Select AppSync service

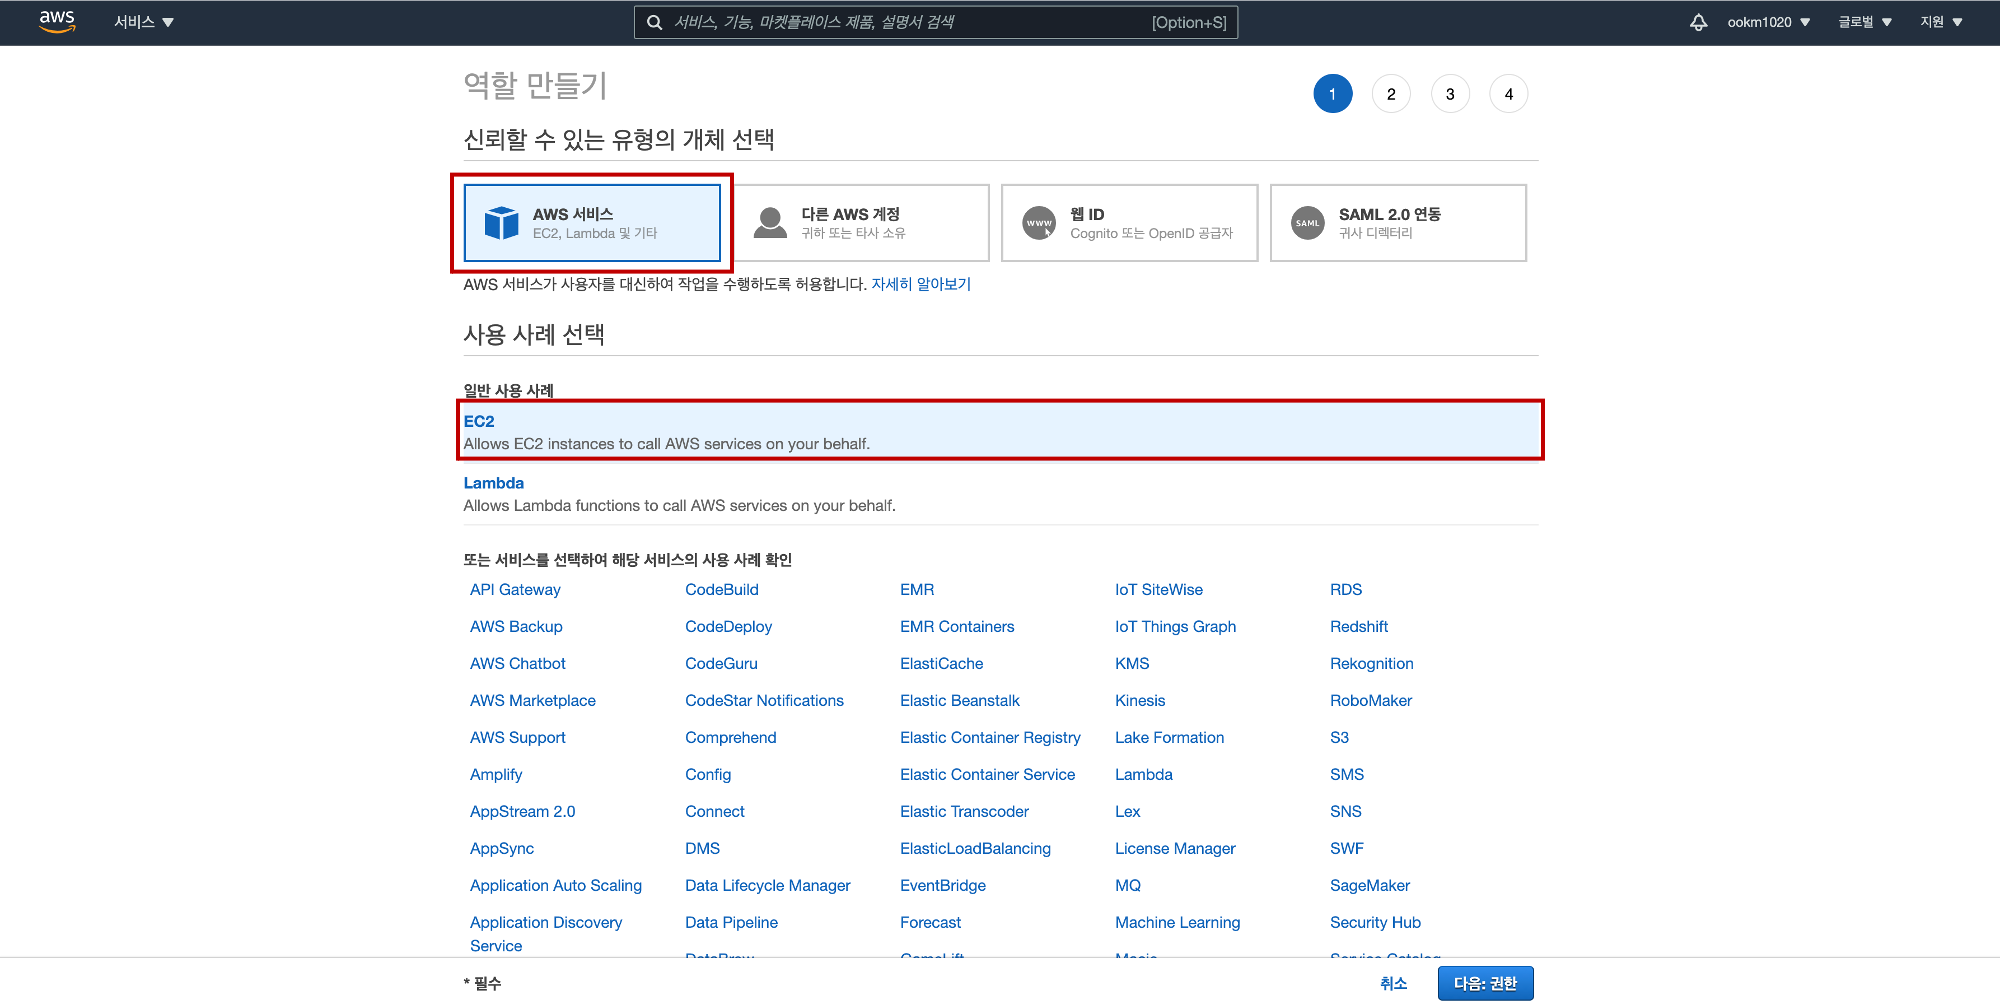(502, 849)
